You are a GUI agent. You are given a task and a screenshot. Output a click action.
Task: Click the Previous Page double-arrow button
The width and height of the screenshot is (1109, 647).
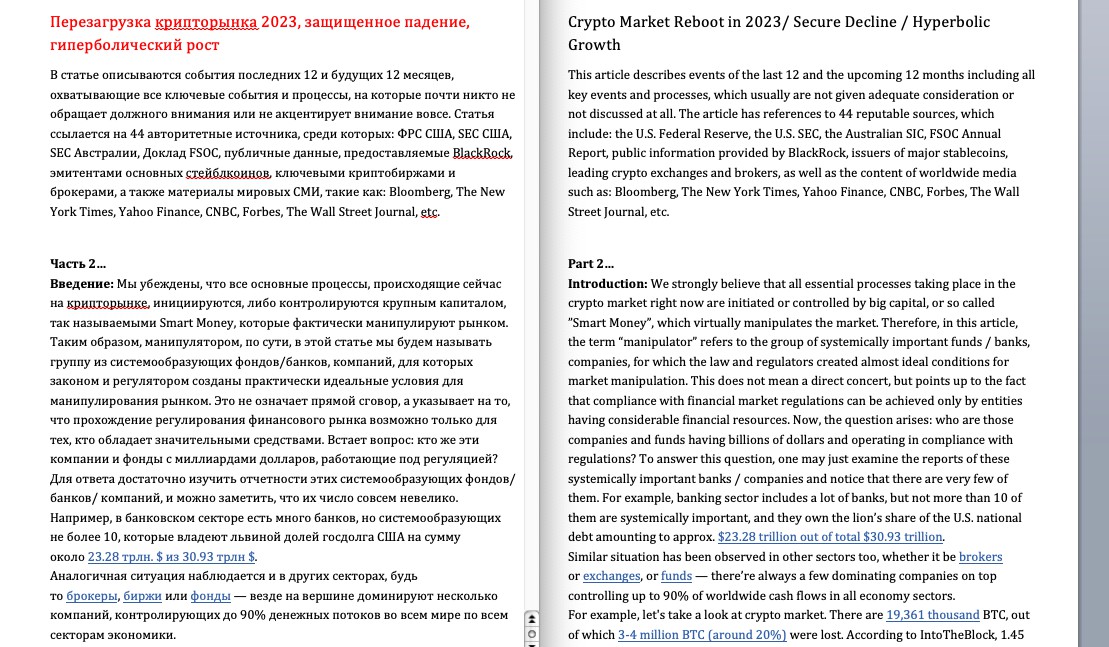(532, 619)
